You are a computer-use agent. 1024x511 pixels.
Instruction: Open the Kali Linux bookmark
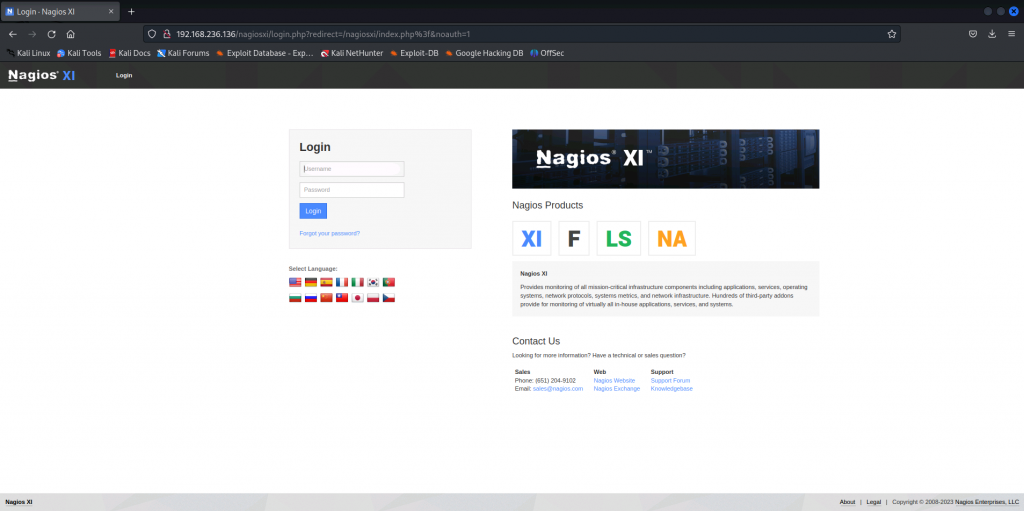[29, 53]
